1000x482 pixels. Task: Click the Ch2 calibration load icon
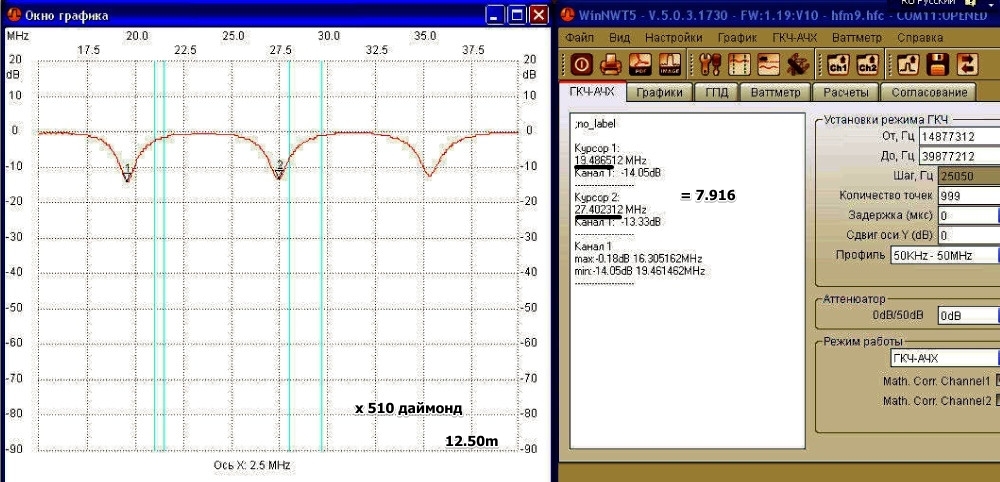tap(867, 64)
